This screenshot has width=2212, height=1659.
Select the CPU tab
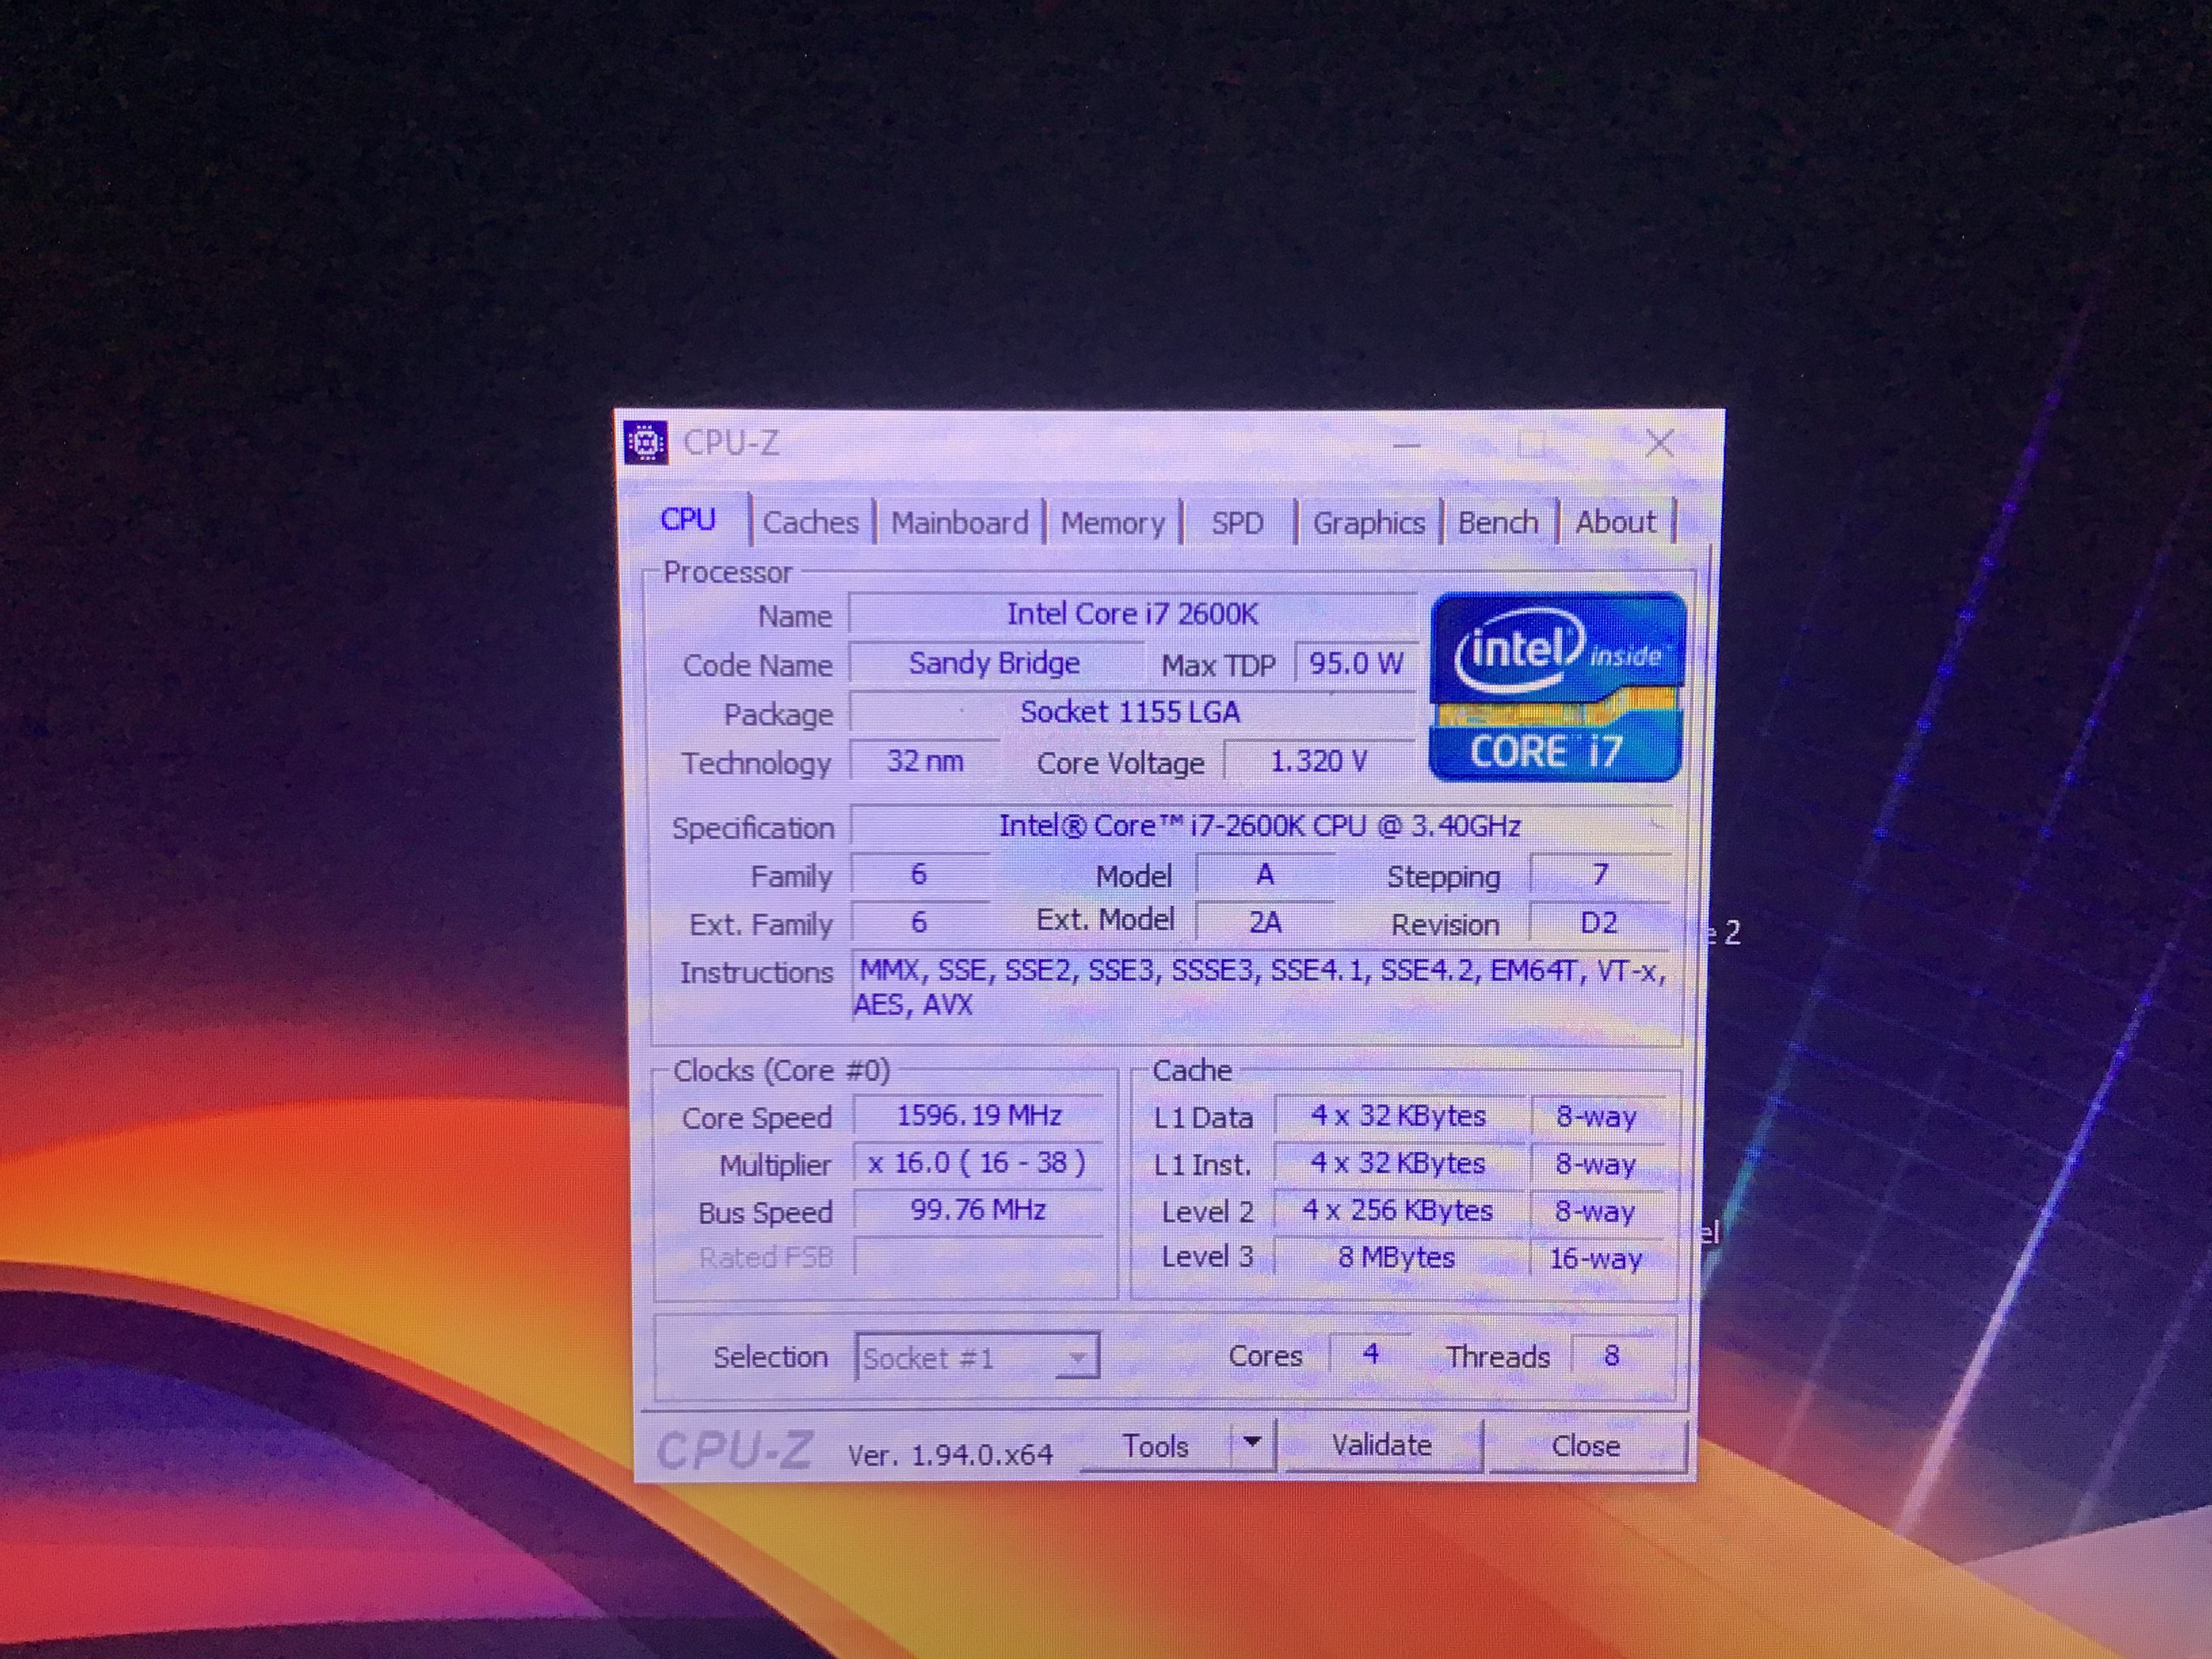tap(688, 520)
